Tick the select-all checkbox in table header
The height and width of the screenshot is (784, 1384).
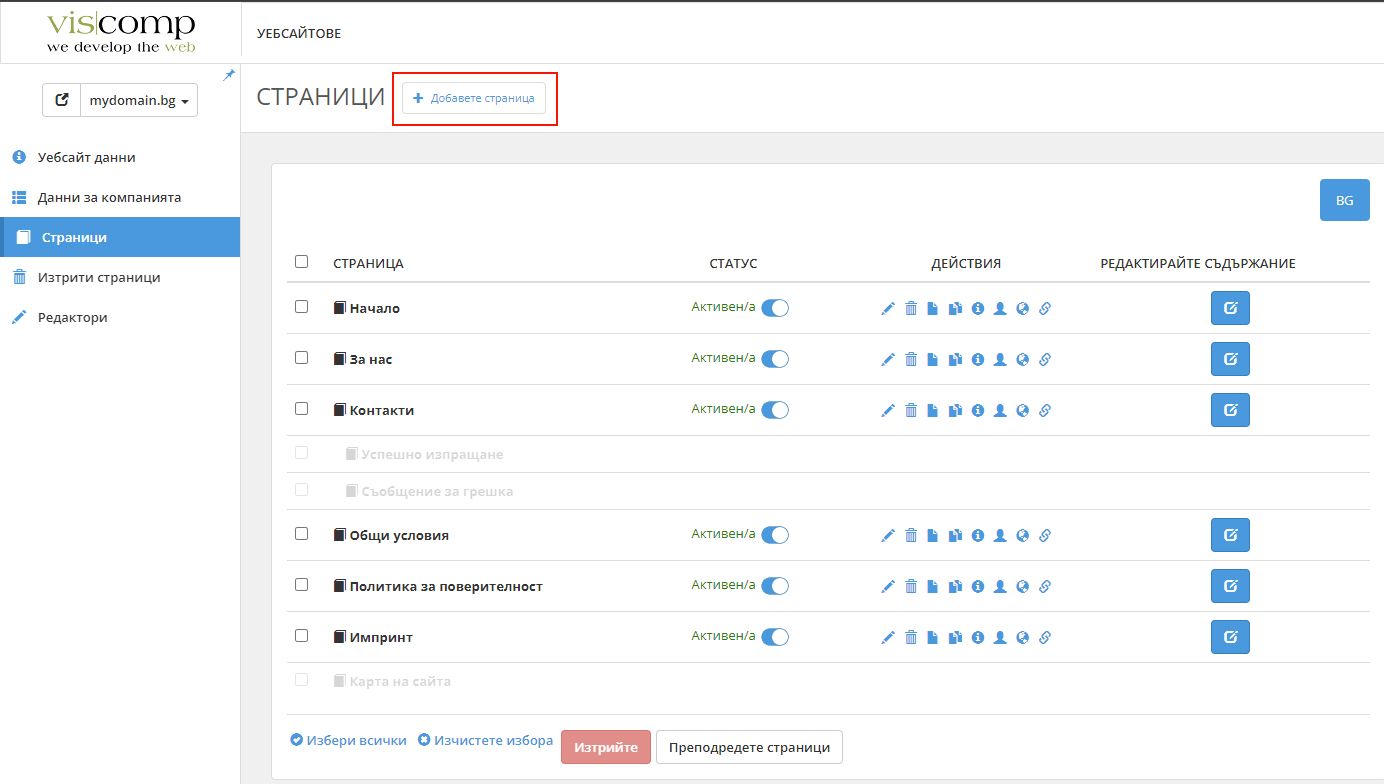pyautogui.click(x=302, y=262)
